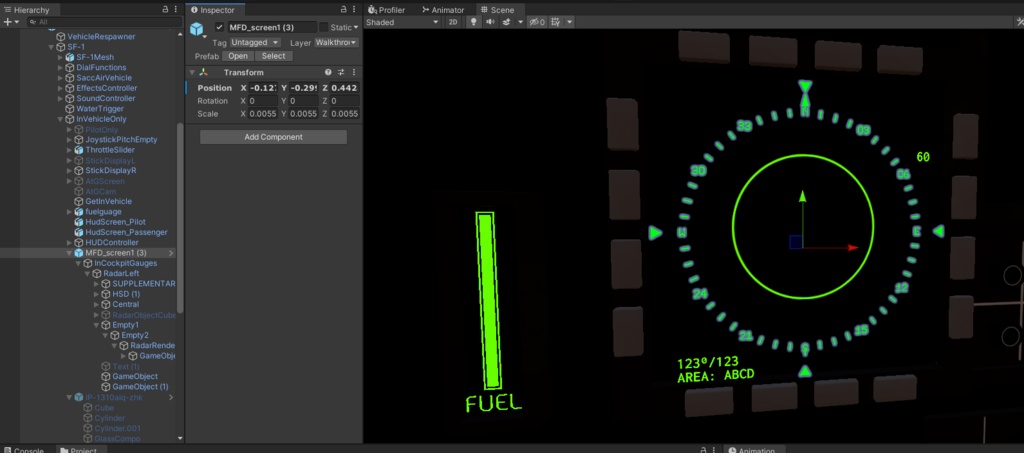Expand the HSD (1) tree node
Screen dimensions: 1024x453
pos(97,294)
